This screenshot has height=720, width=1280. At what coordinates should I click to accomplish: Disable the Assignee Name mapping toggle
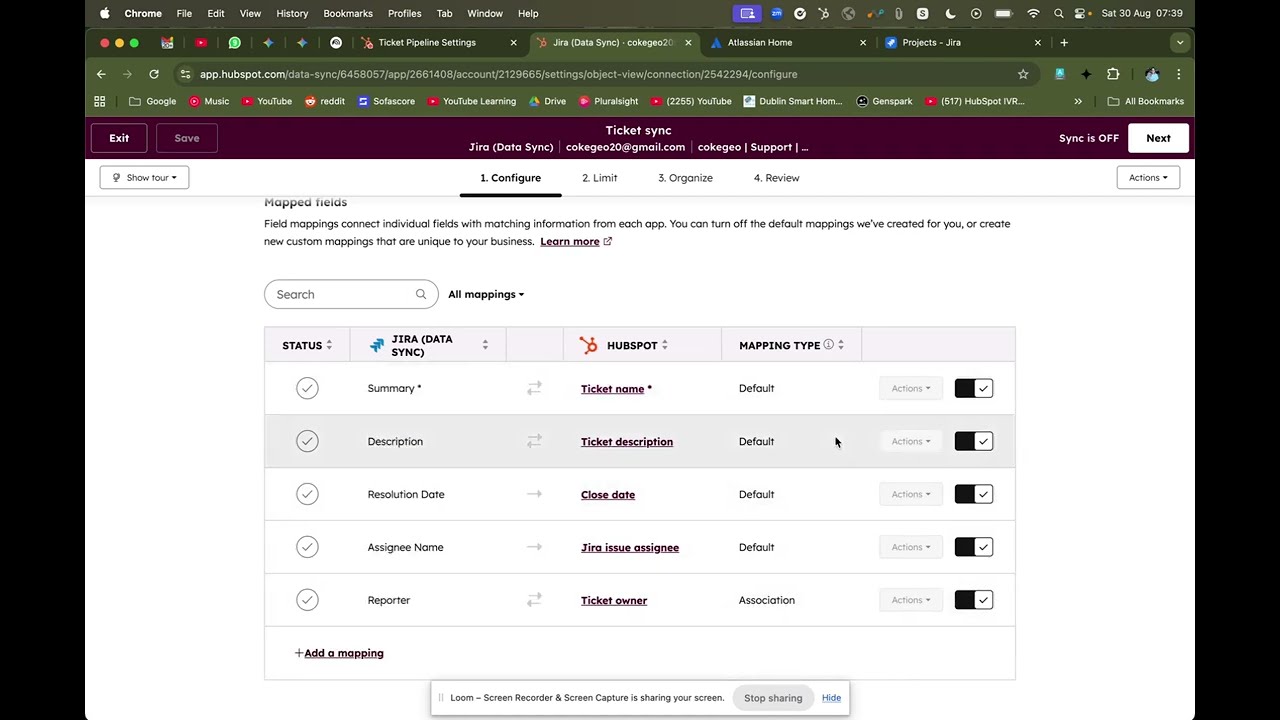[974, 547]
